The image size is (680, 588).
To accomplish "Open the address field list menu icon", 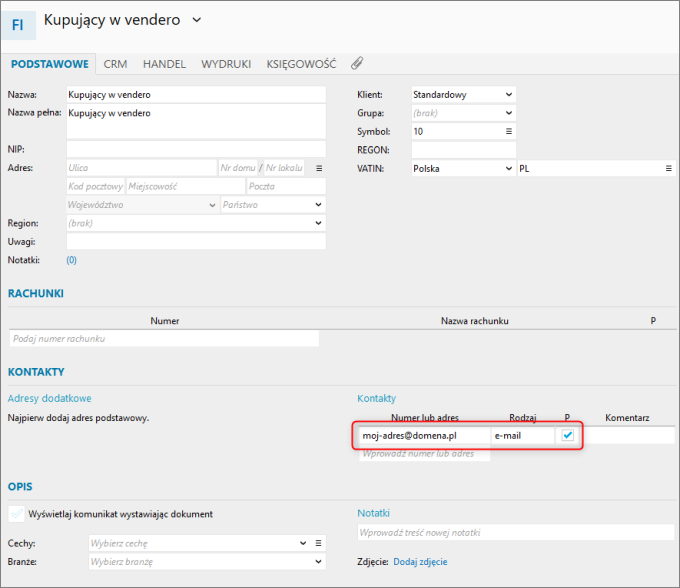I will (319, 168).
